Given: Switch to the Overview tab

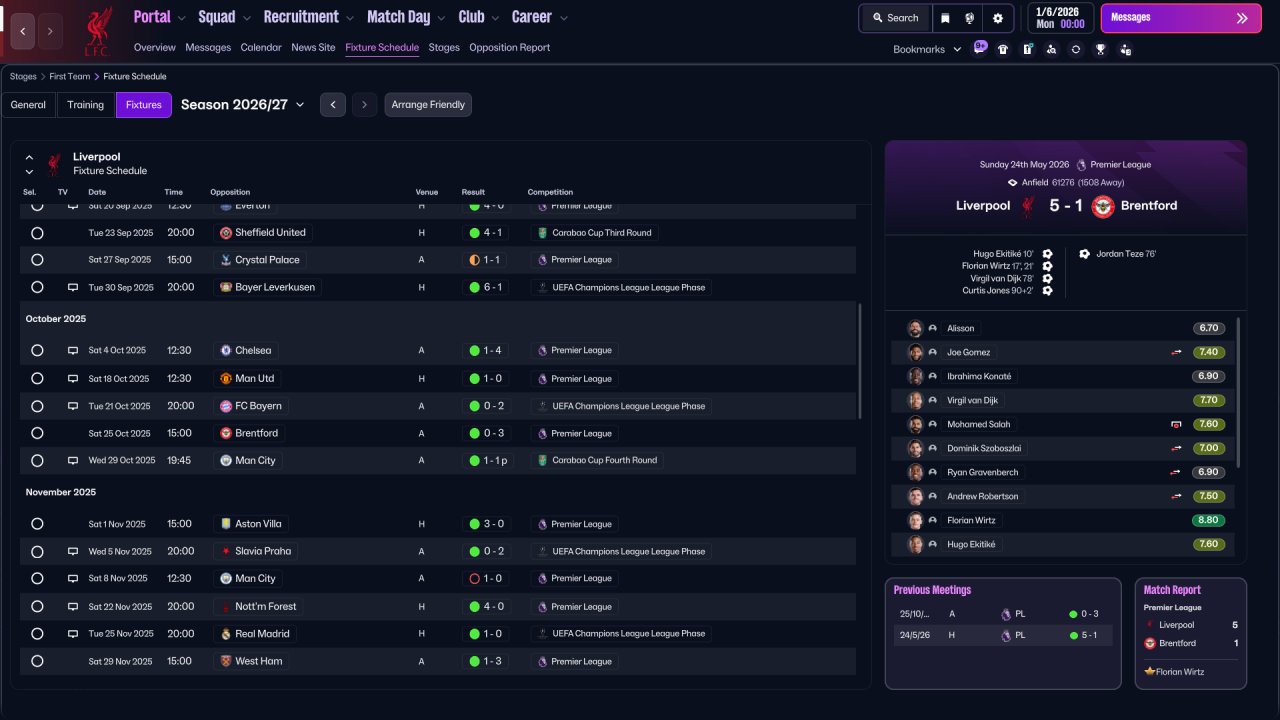Looking at the screenshot, I should [155, 48].
